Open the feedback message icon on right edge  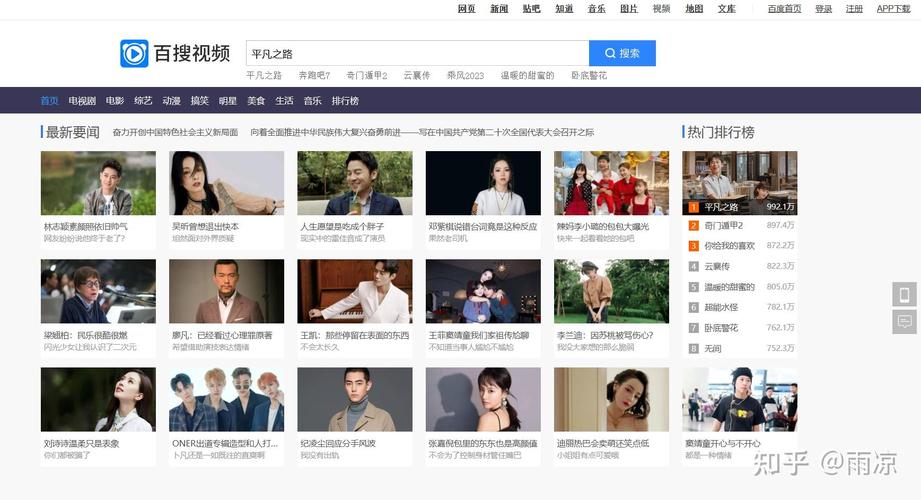[904, 321]
